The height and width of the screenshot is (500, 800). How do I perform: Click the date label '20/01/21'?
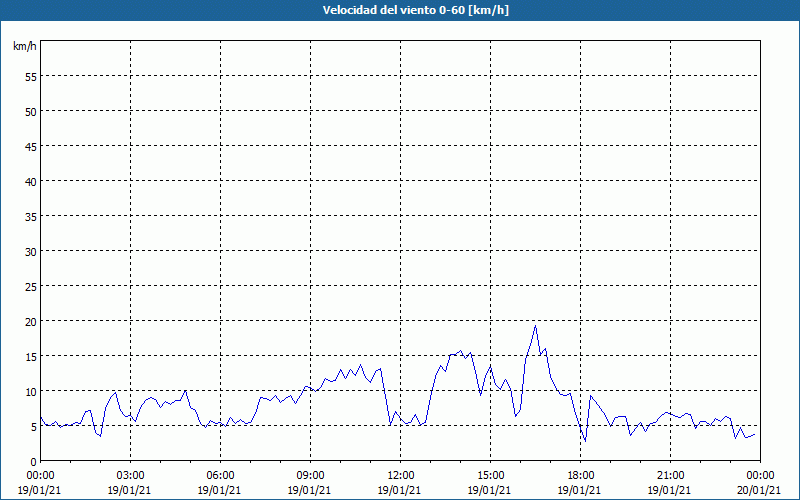click(x=759, y=490)
